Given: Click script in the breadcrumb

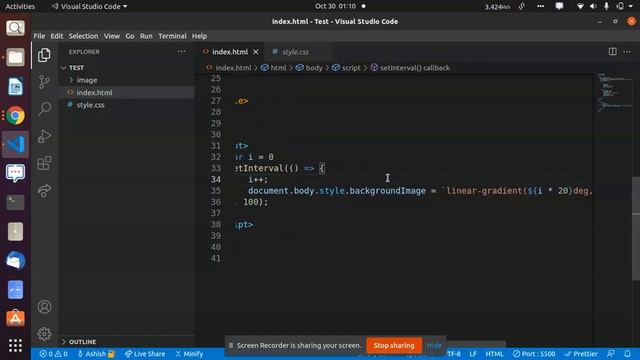Looking at the screenshot, I should [351, 68].
